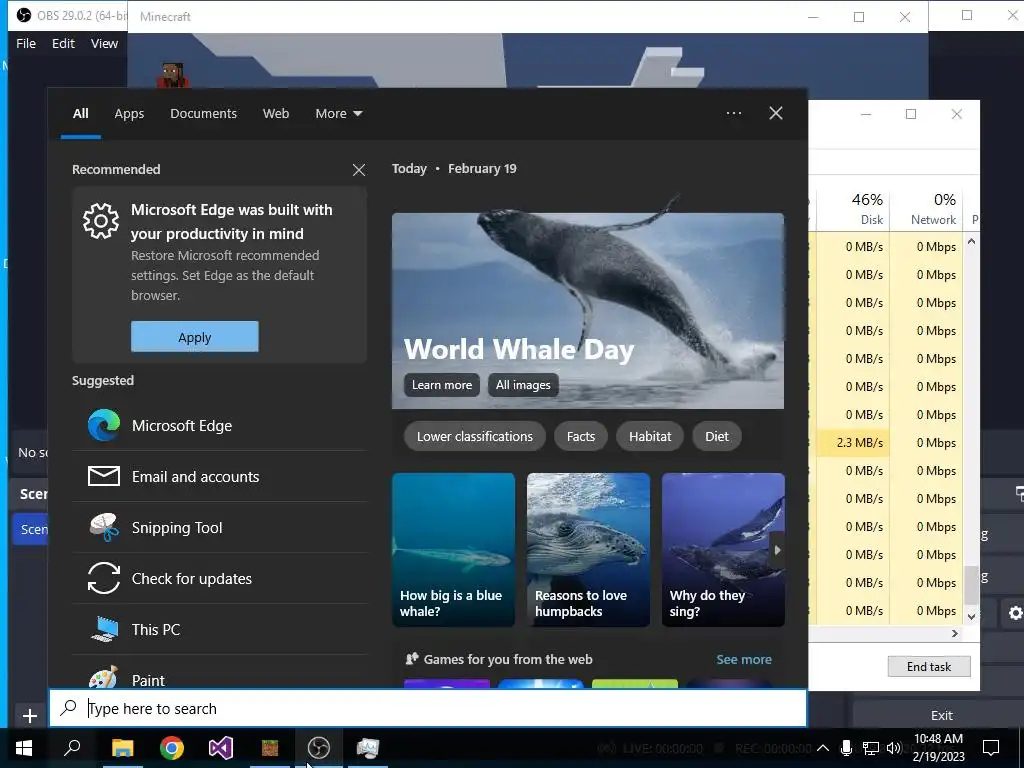Open the notification center icon
The height and width of the screenshot is (768, 1024).
(991, 748)
